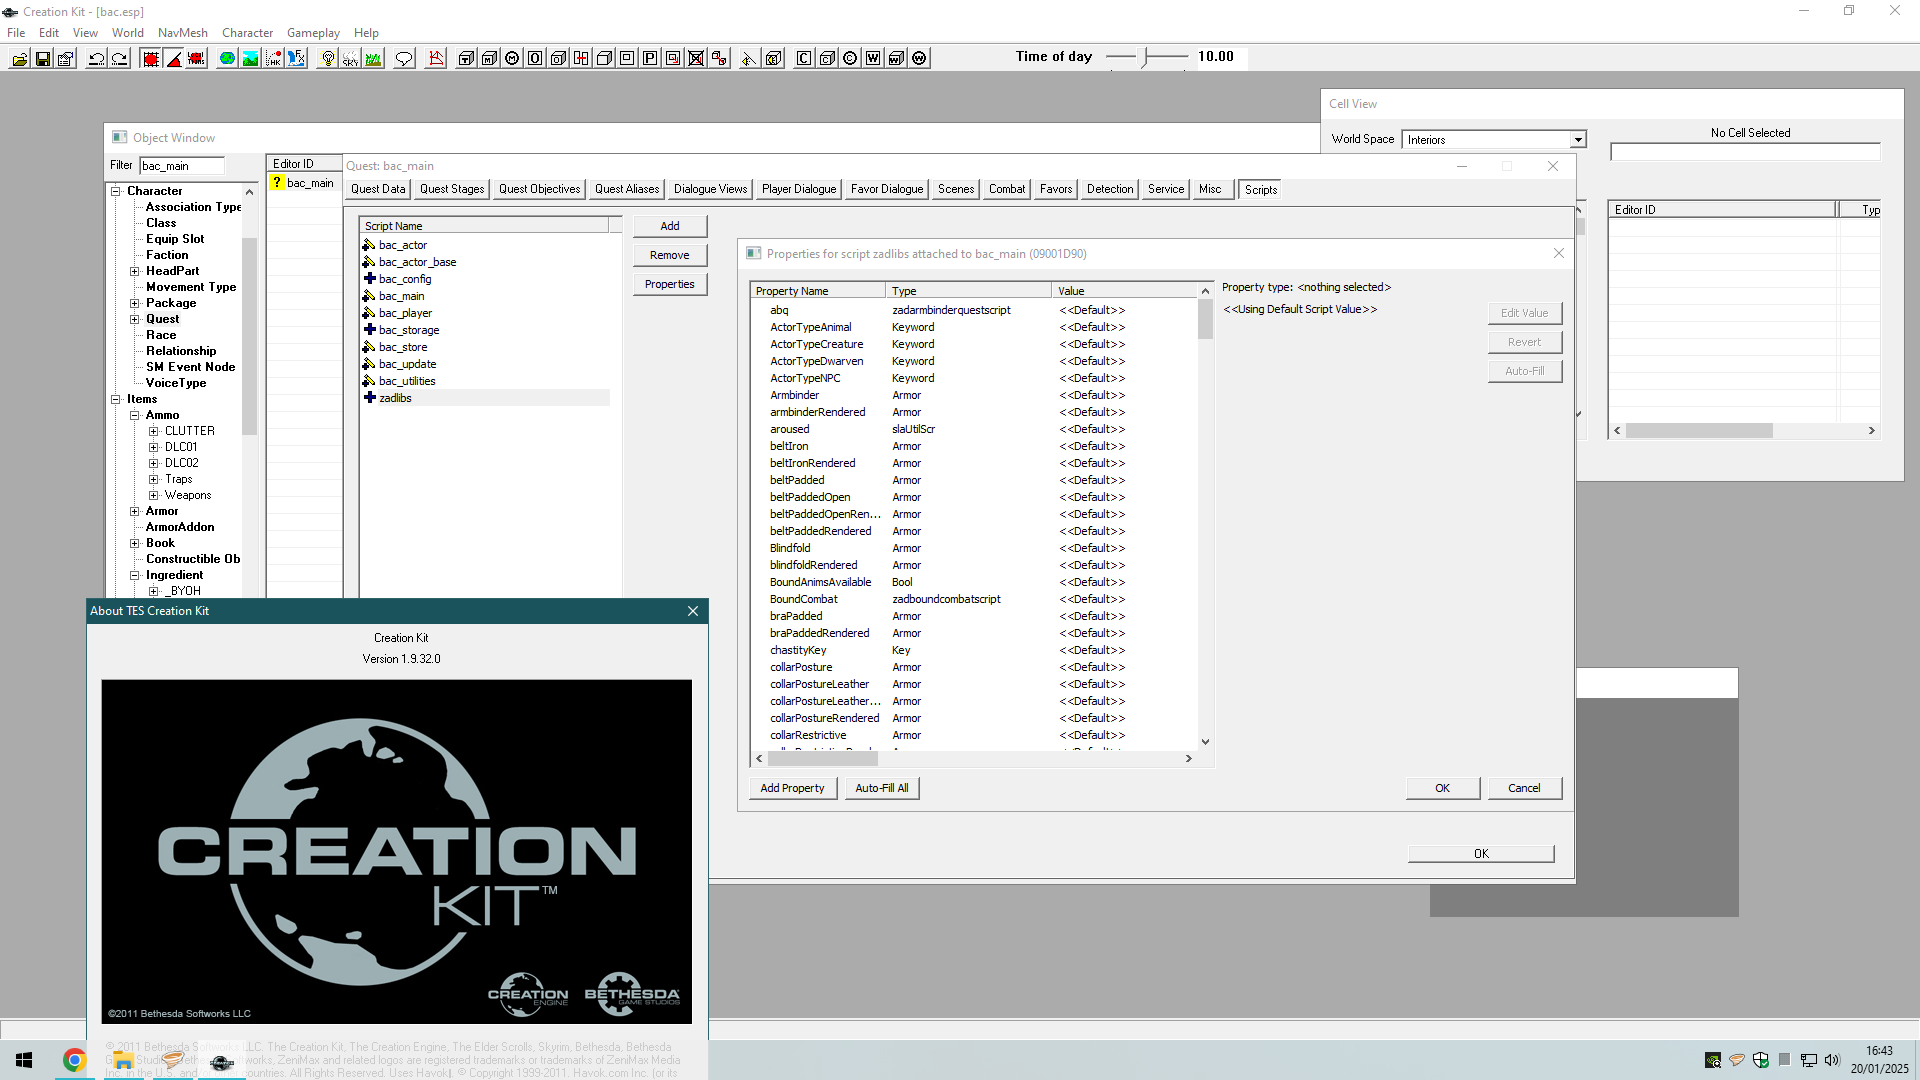Expand the HeadPart tree node
Screen dimensions: 1920x1080
[x=135, y=271]
